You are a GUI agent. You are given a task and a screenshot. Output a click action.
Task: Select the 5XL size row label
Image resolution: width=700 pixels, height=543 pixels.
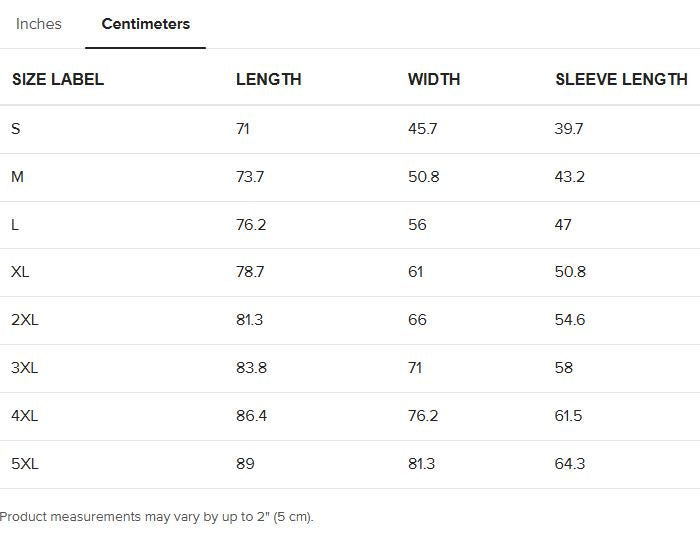click(x=25, y=464)
